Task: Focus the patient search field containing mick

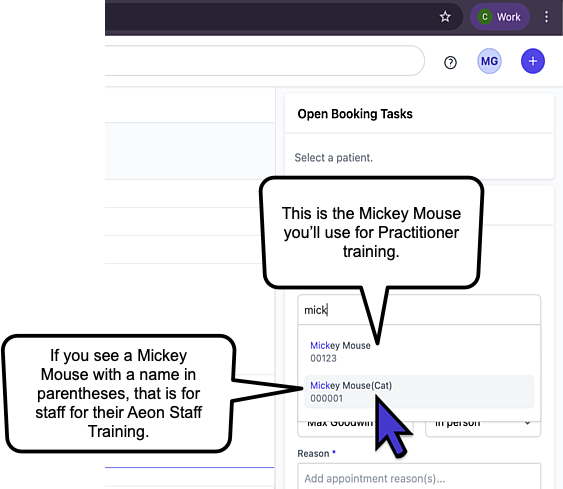Action: (x=419, y=310)
